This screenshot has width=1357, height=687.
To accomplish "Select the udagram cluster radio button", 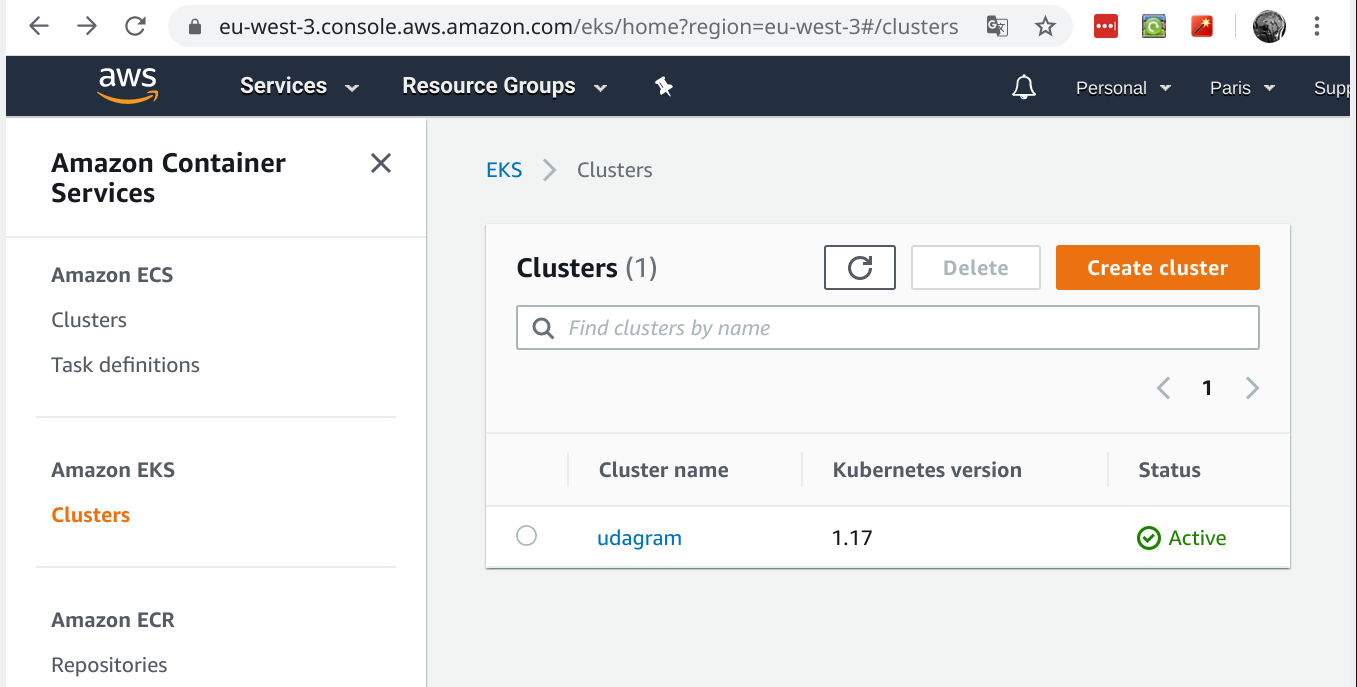I will 526,536.
